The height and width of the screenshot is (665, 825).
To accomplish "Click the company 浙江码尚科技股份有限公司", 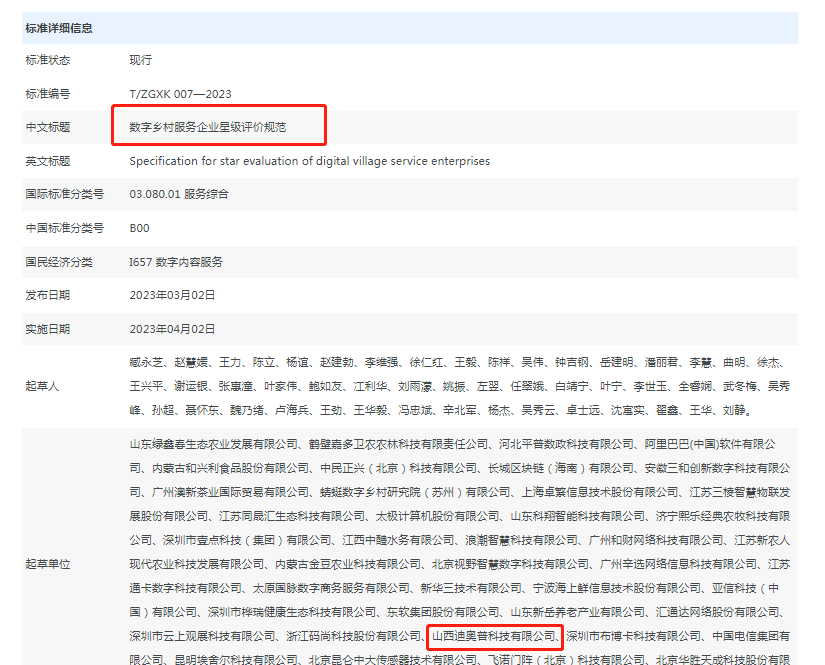I will click(x=354, y=637).
